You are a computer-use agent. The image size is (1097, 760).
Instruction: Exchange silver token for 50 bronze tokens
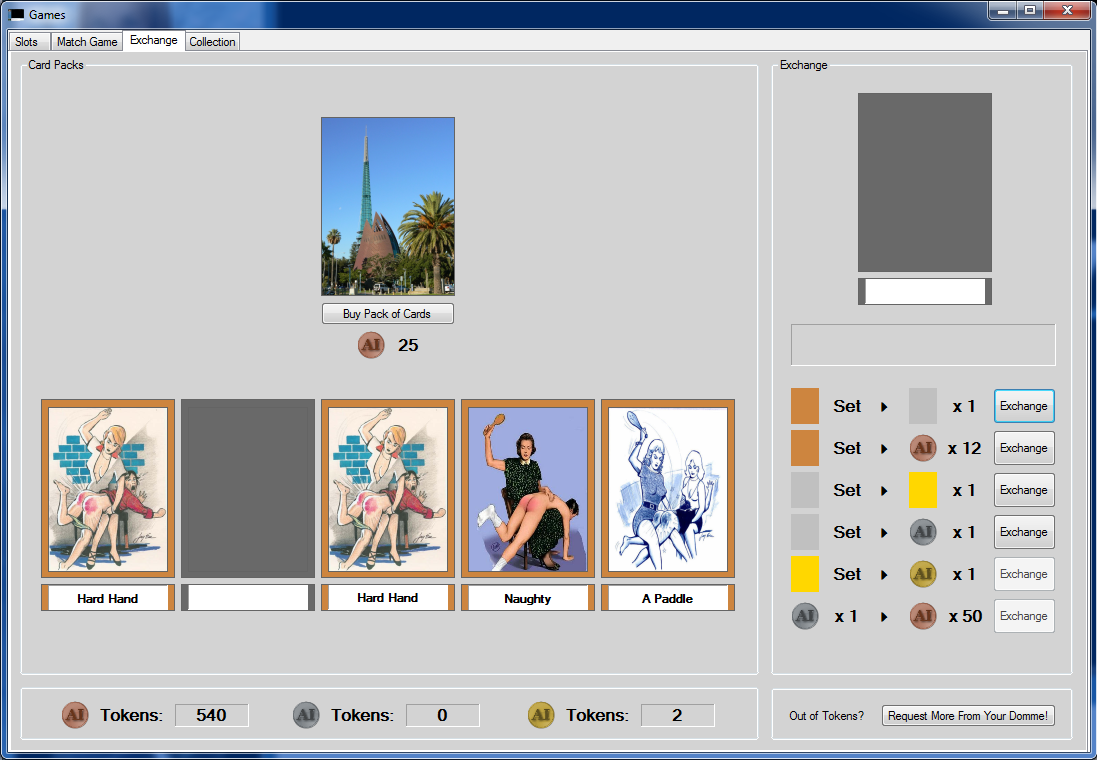(1024, 616)
